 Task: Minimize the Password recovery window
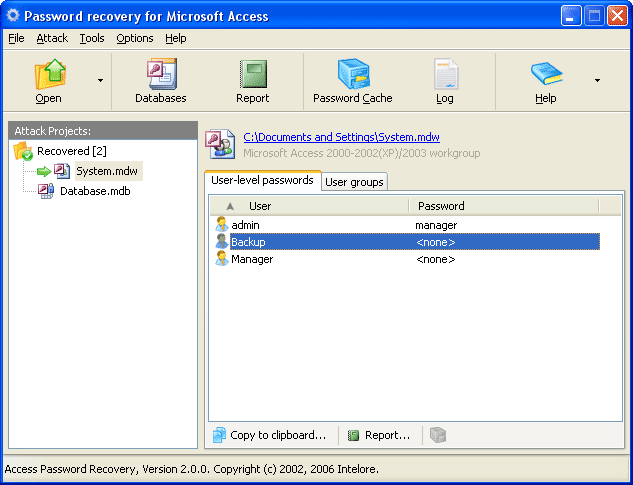[x=571, y=16]
